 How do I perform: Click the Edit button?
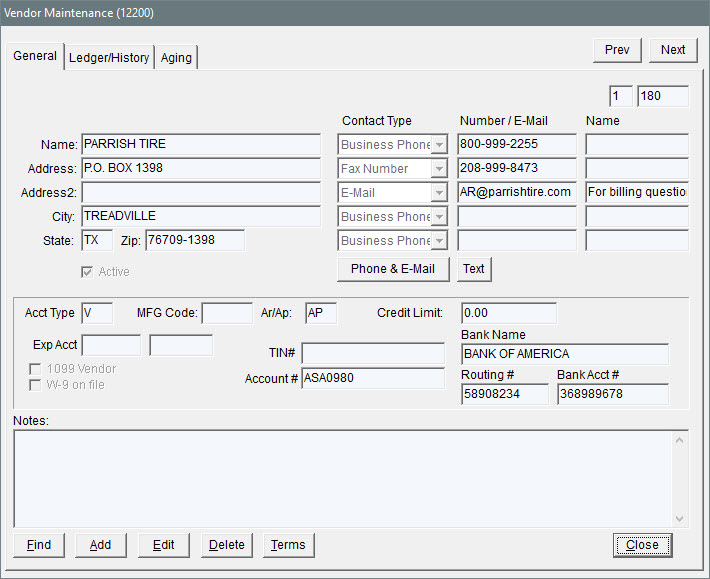(x=163, y=545)
